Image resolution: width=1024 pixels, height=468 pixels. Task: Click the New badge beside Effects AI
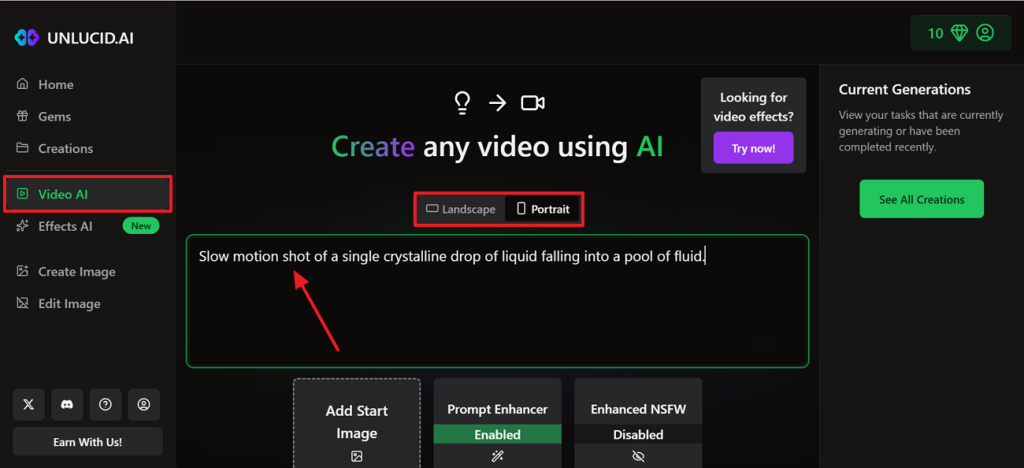click(x=141, y=226)
